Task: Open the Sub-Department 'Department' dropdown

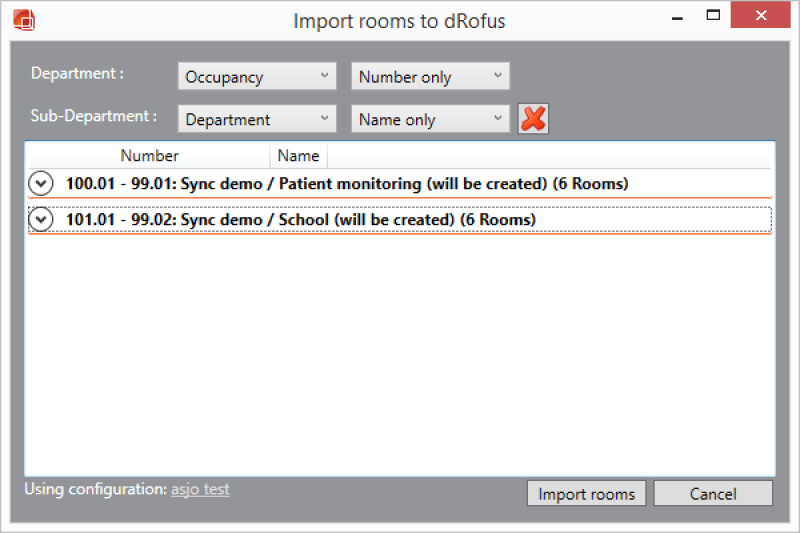Action: pos(258,120)
